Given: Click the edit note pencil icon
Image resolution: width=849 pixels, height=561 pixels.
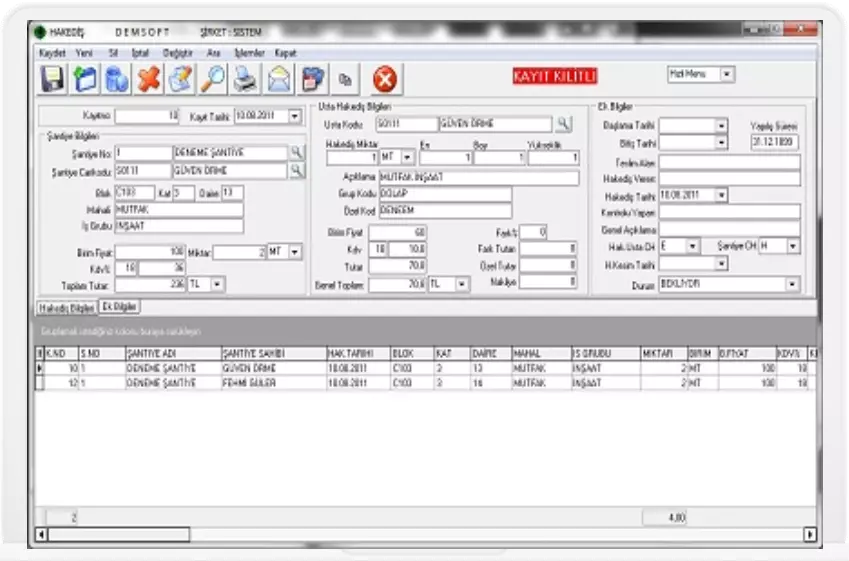Looking at the screenshot, I should point(181,79).
